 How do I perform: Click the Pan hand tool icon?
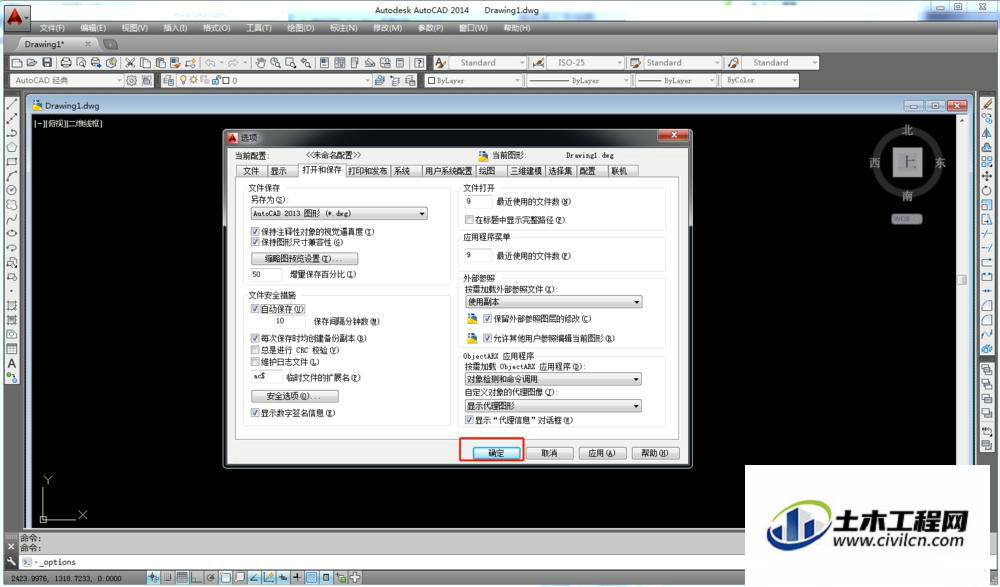click(260, 63)
